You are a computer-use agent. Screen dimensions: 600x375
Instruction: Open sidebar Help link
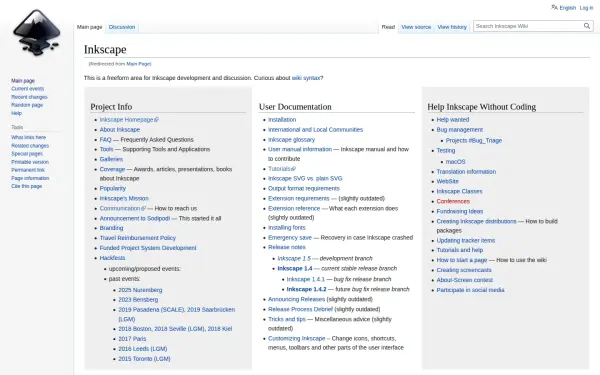click(16, 113)
